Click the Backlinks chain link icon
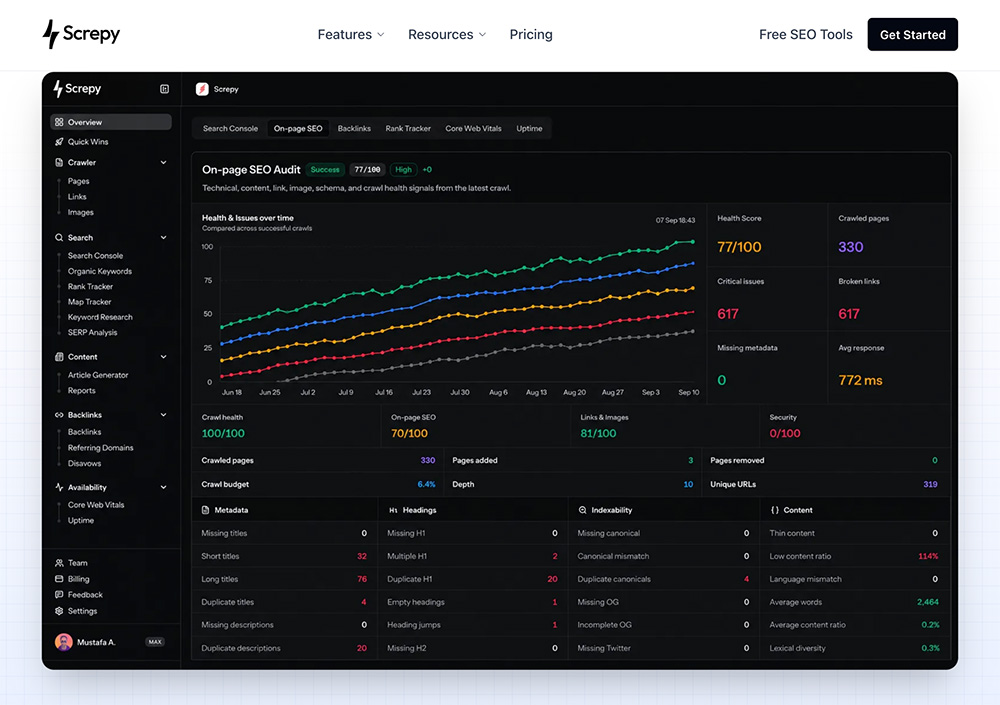 click(x=59, y=415)
